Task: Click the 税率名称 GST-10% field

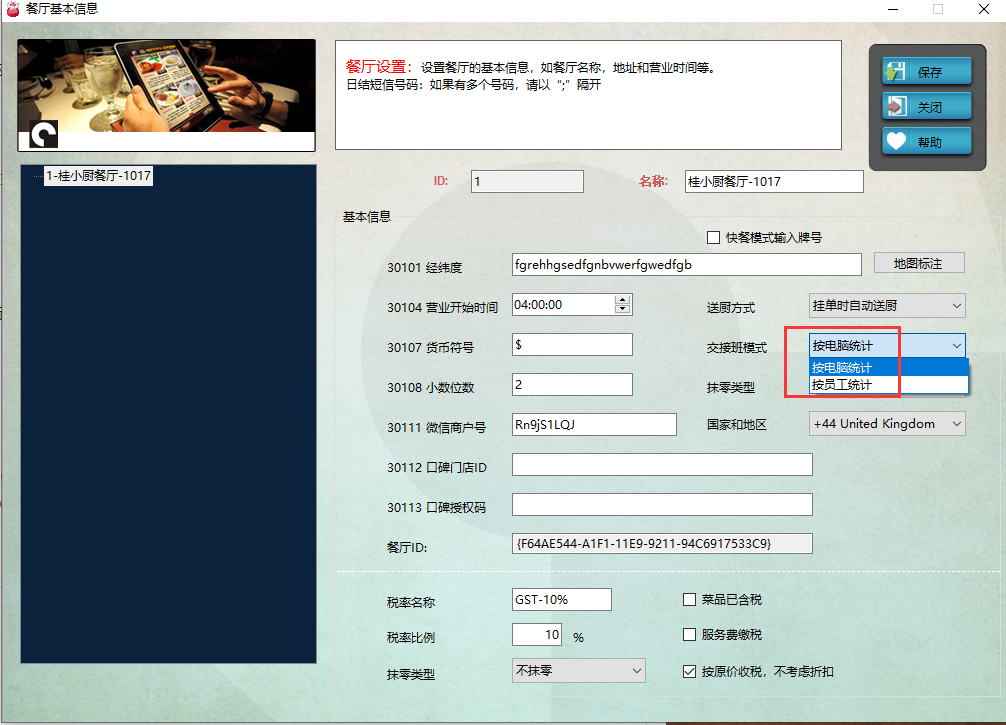Action: pyautogui.click(x=561, y=599)
